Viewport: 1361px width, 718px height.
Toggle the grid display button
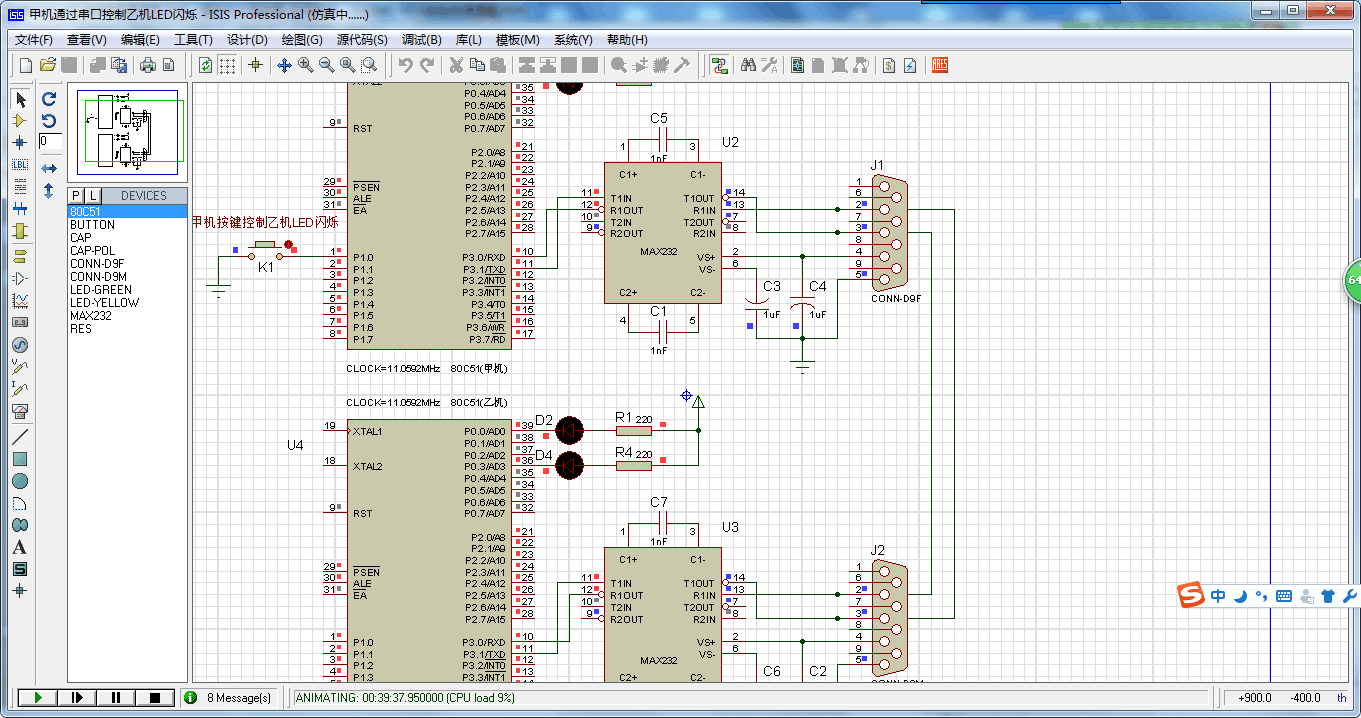(228, 65)
